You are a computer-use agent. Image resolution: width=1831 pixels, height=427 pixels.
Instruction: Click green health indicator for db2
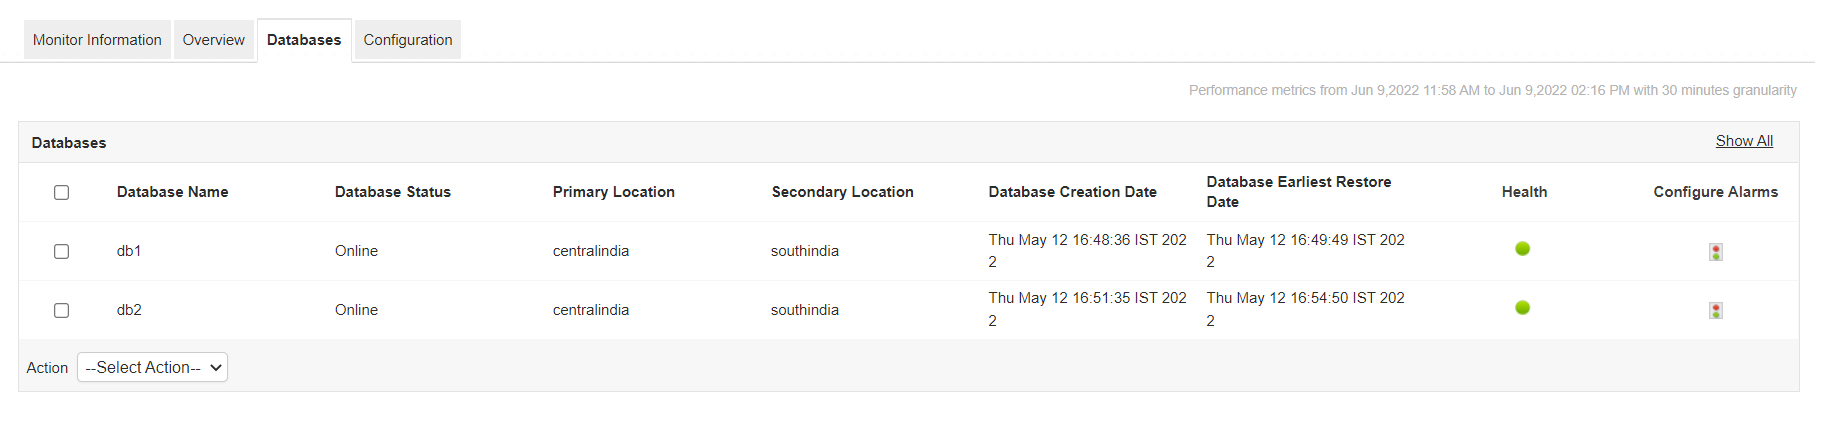point(1522,308)
